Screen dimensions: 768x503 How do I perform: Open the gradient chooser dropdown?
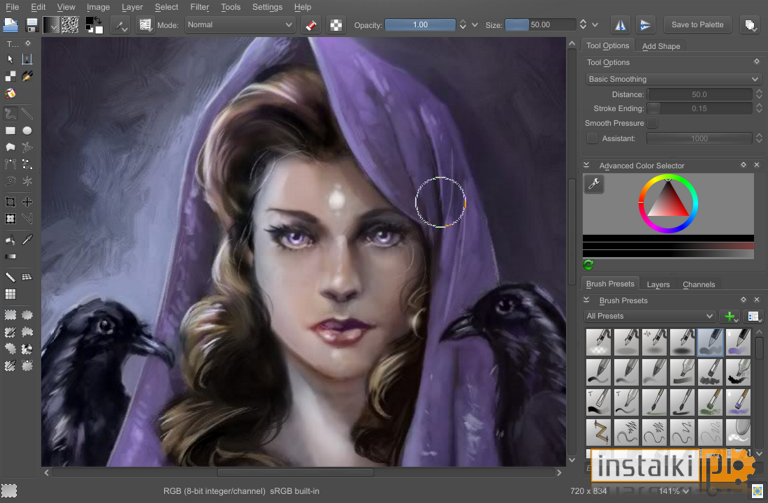[52, 24]
